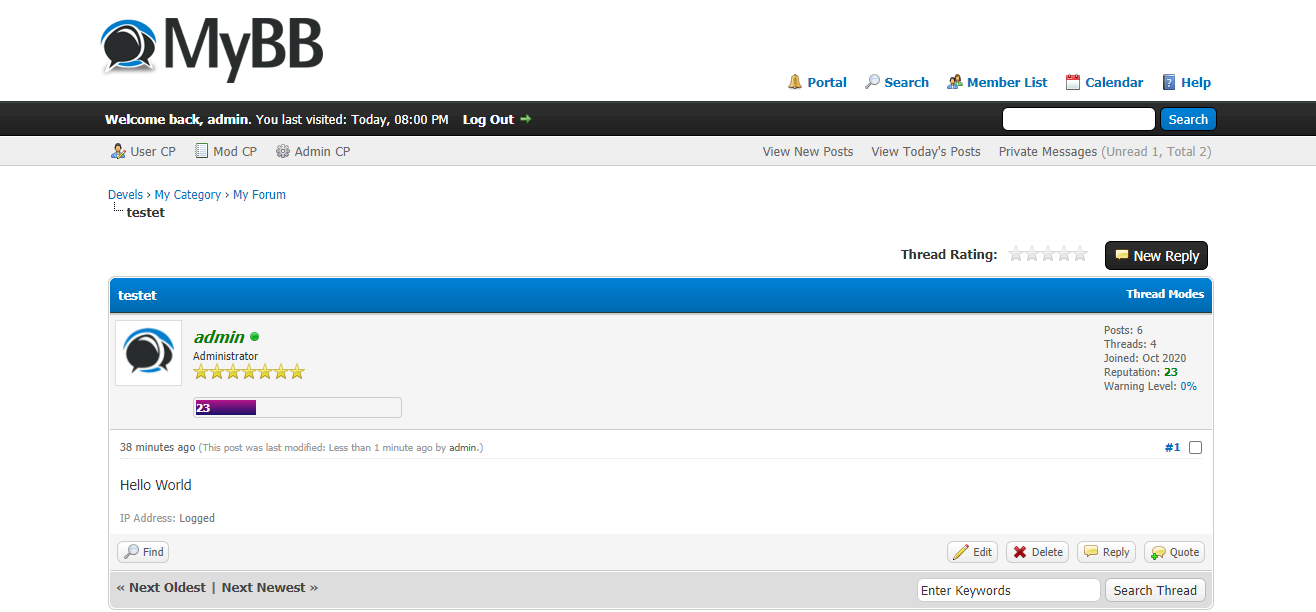Go to Private Messages
This screenshot has height=612, width=1316.
tap(1047, 152)
